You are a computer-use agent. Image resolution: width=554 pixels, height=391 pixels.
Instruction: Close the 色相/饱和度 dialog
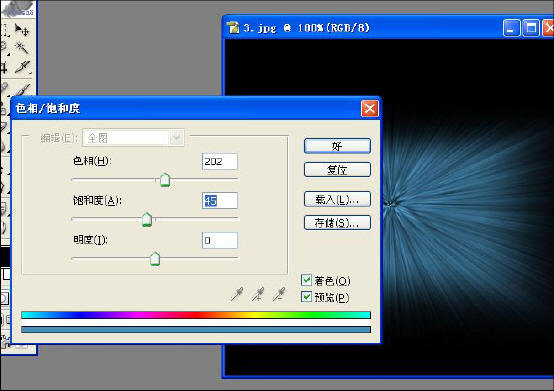[370, 108]
